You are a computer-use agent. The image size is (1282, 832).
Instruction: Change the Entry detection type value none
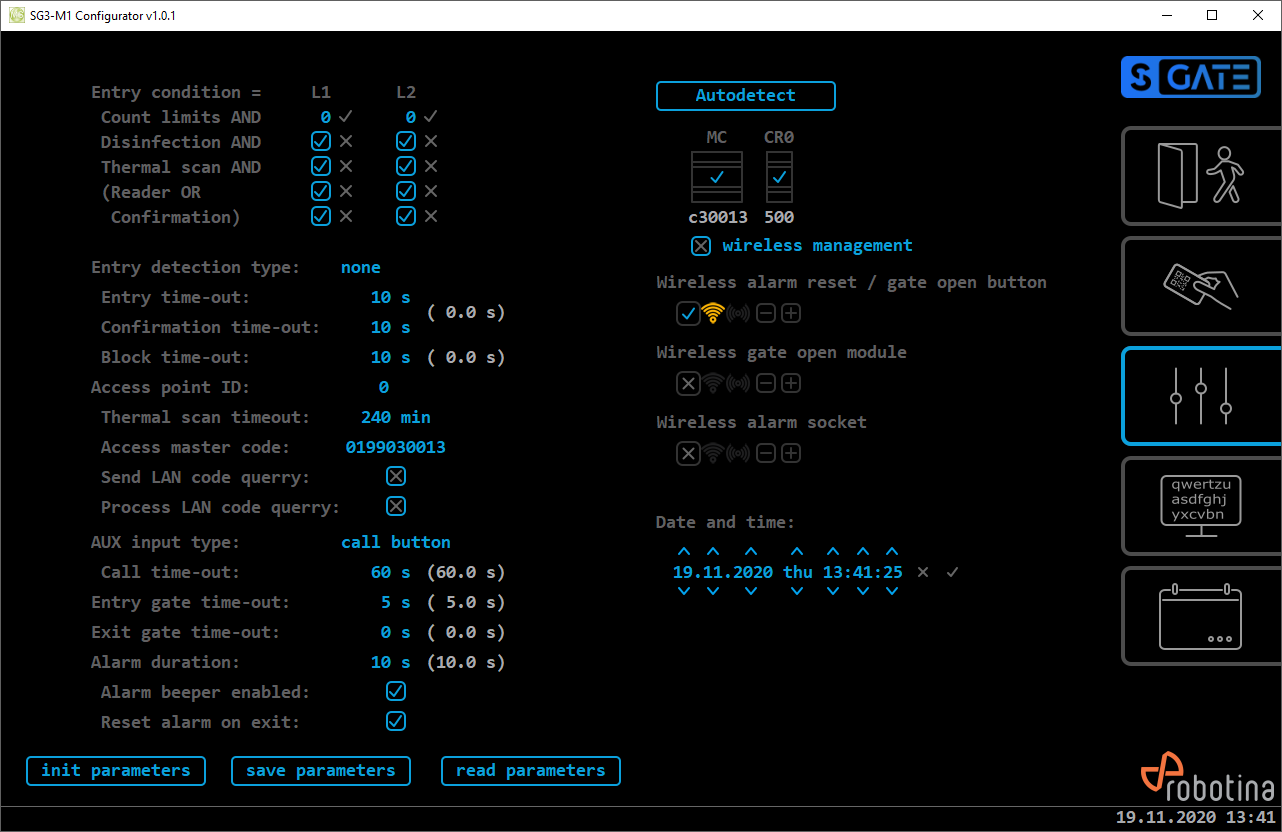pos(360,267)
